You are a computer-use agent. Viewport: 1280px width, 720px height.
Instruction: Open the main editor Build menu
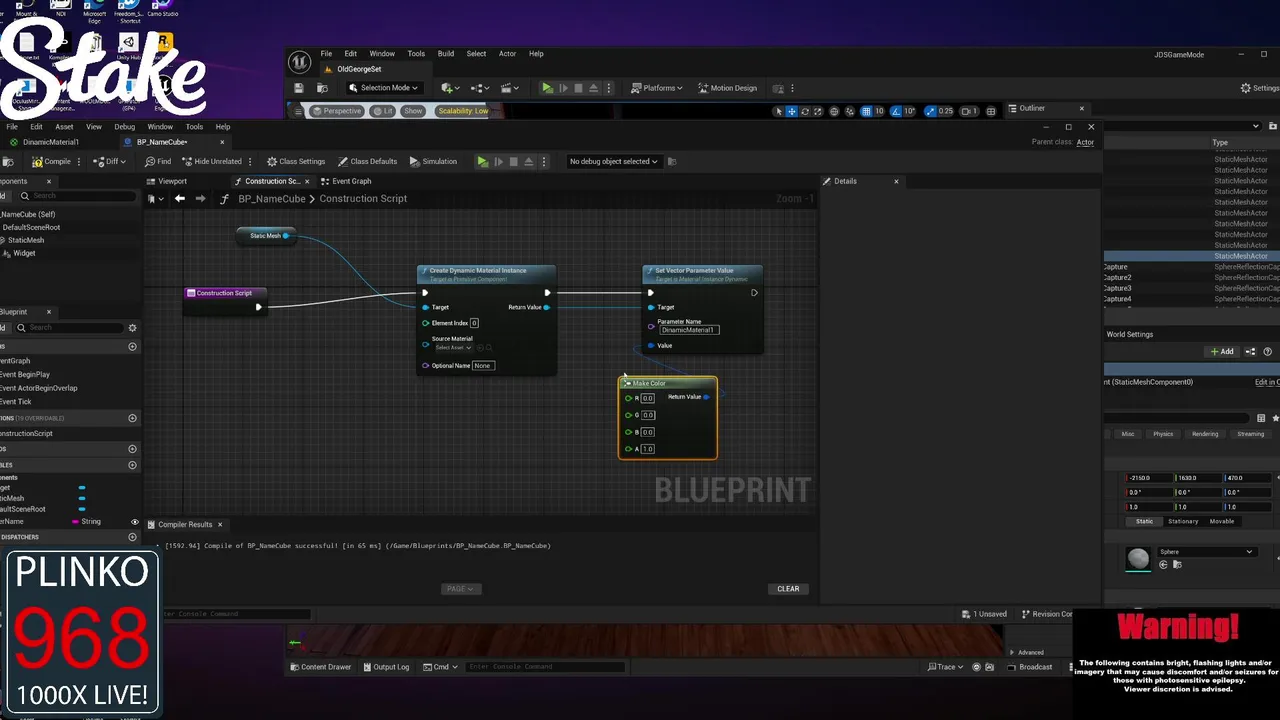pos(446,54)
